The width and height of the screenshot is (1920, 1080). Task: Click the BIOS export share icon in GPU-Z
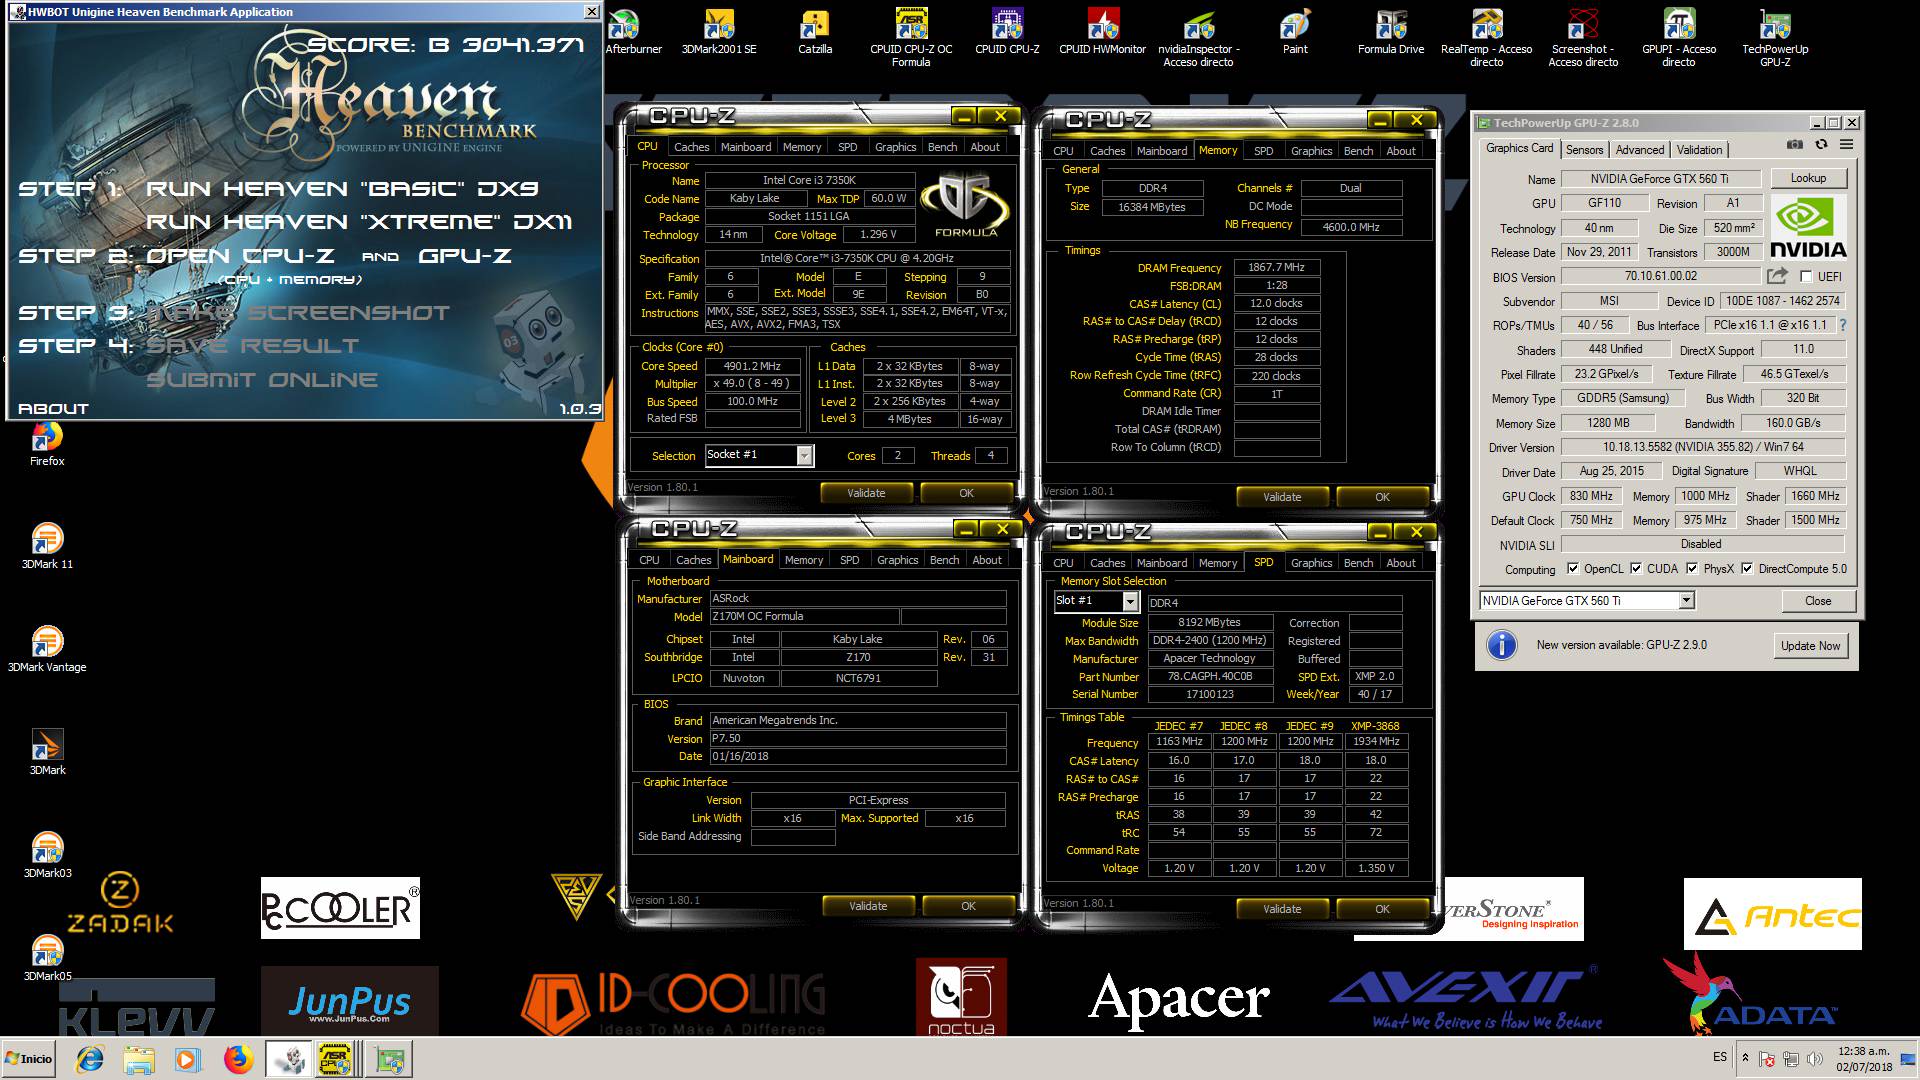click(x=1777, y=276)
